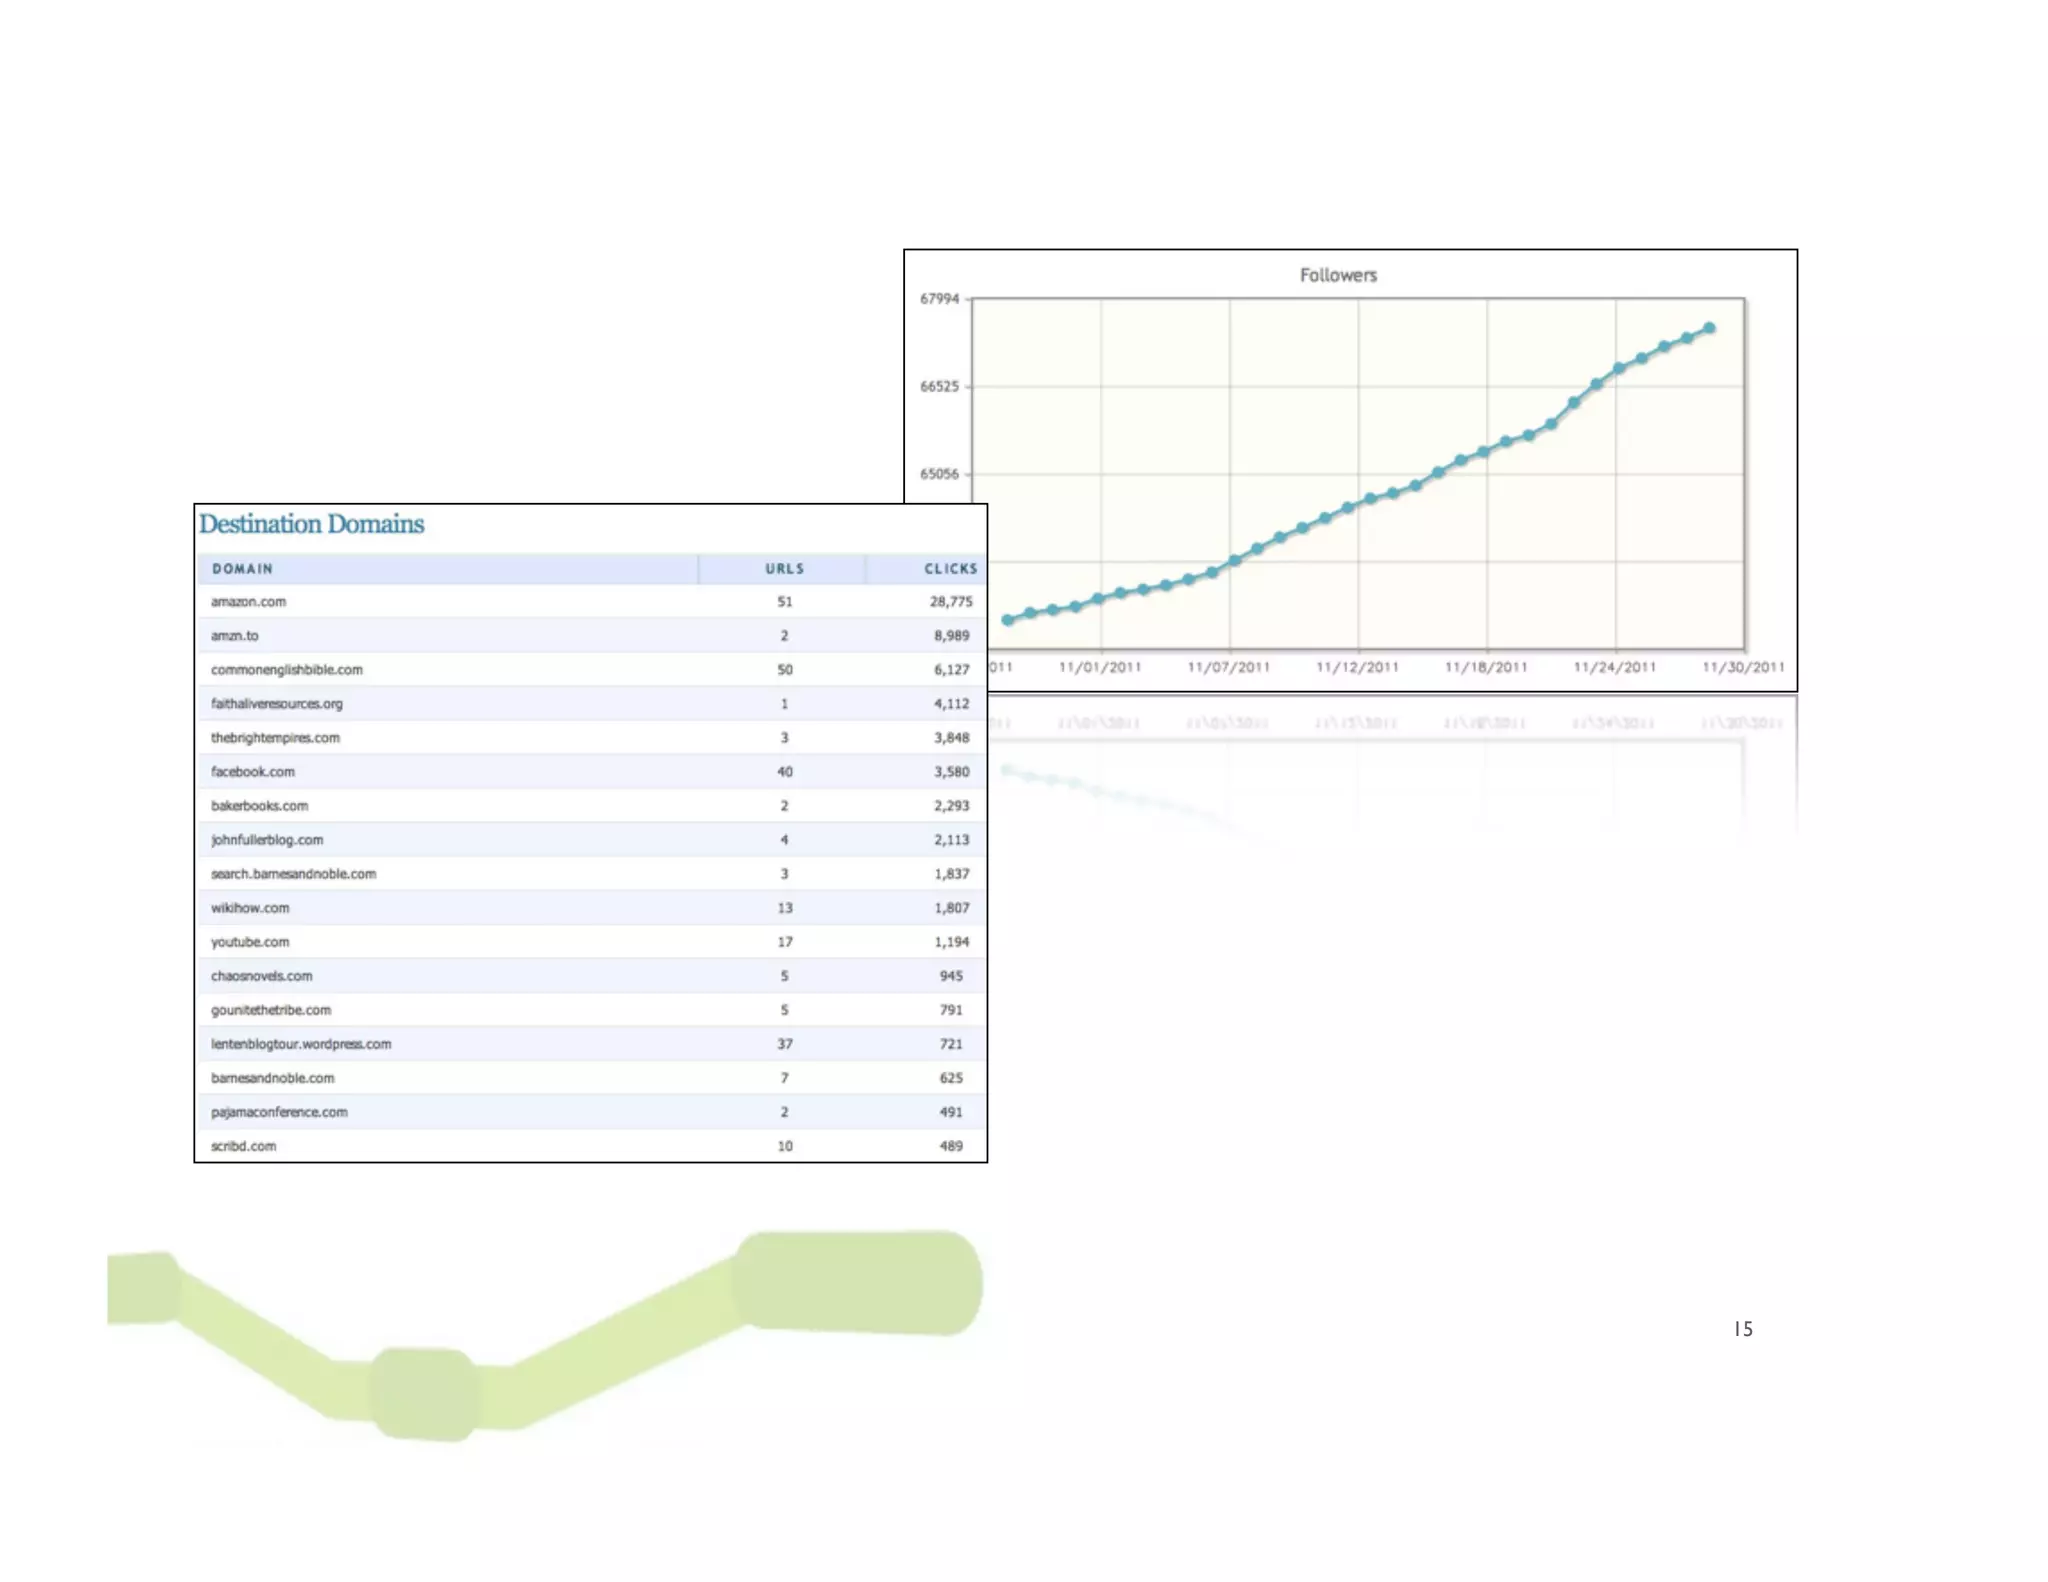Click the 67994 y-axis label

tap(939, 299)
